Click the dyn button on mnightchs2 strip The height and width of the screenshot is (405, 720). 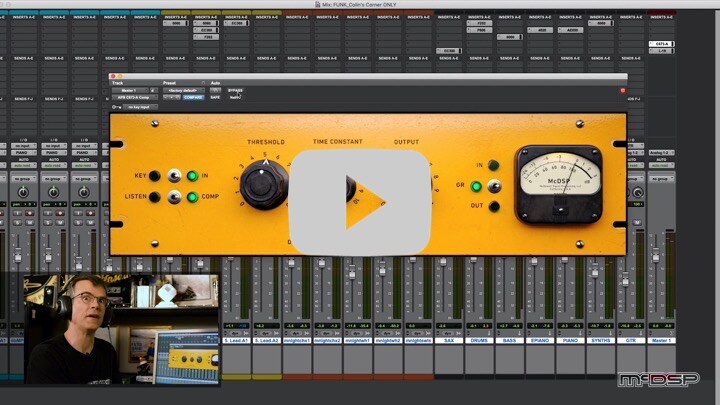pyautogui.click(x=326, y=333)
